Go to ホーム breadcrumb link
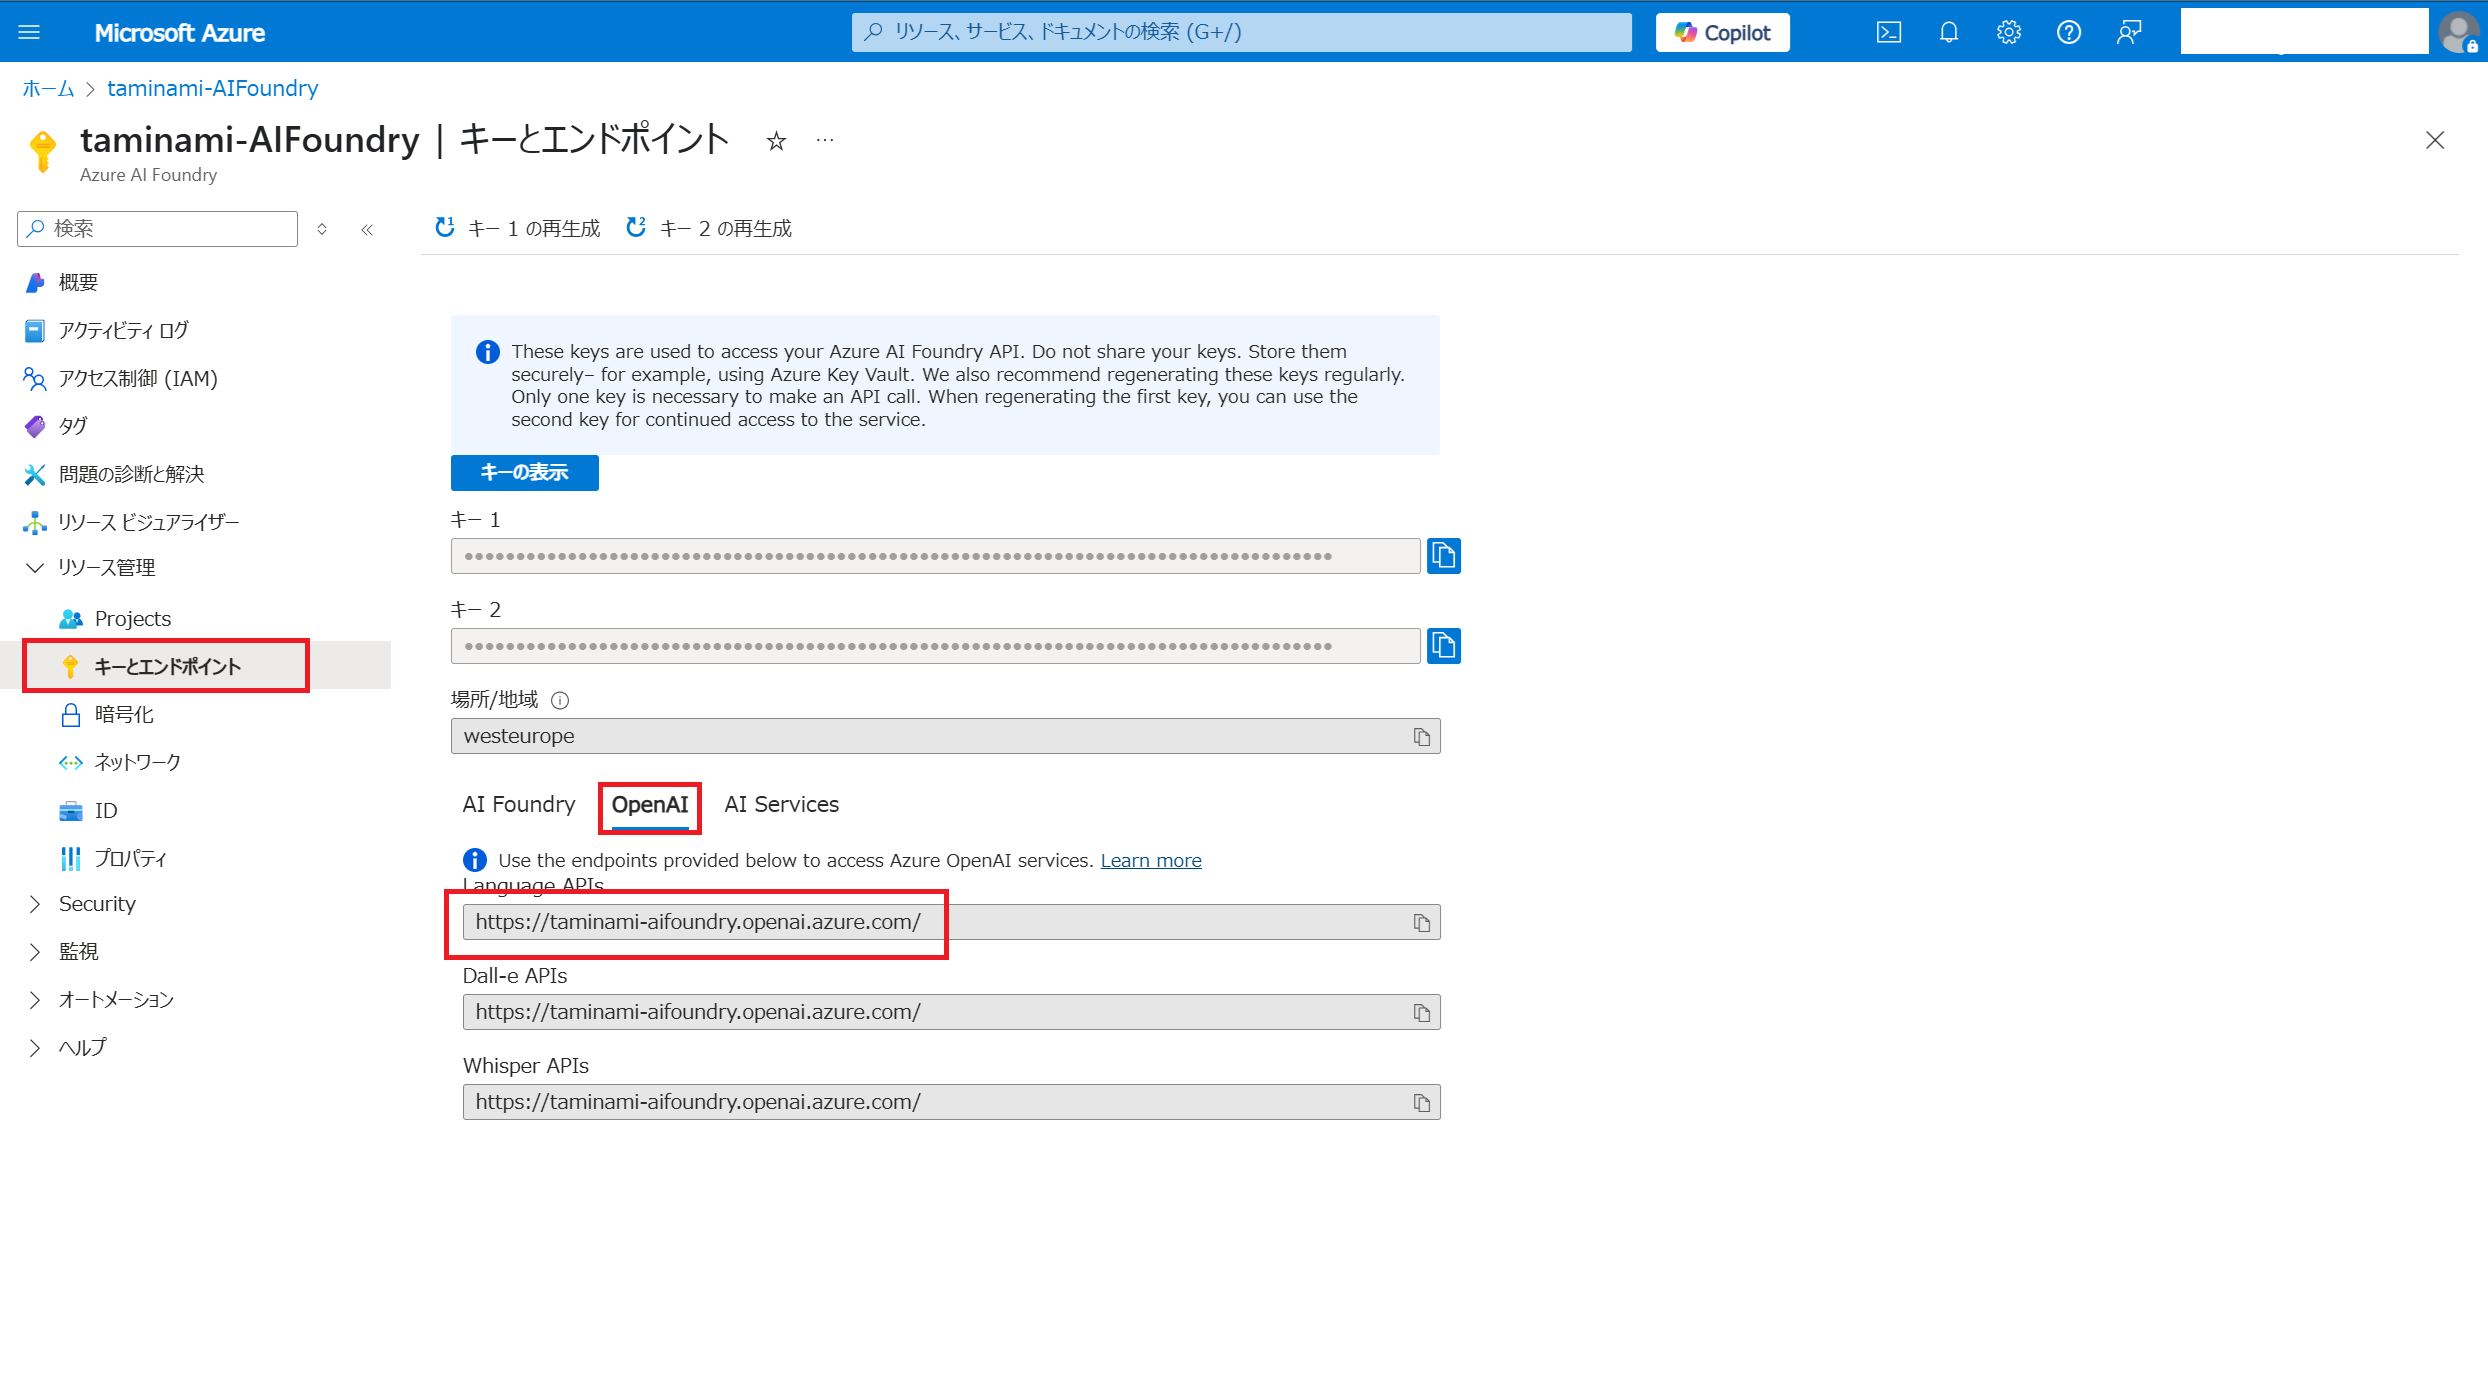 [48, 88]
